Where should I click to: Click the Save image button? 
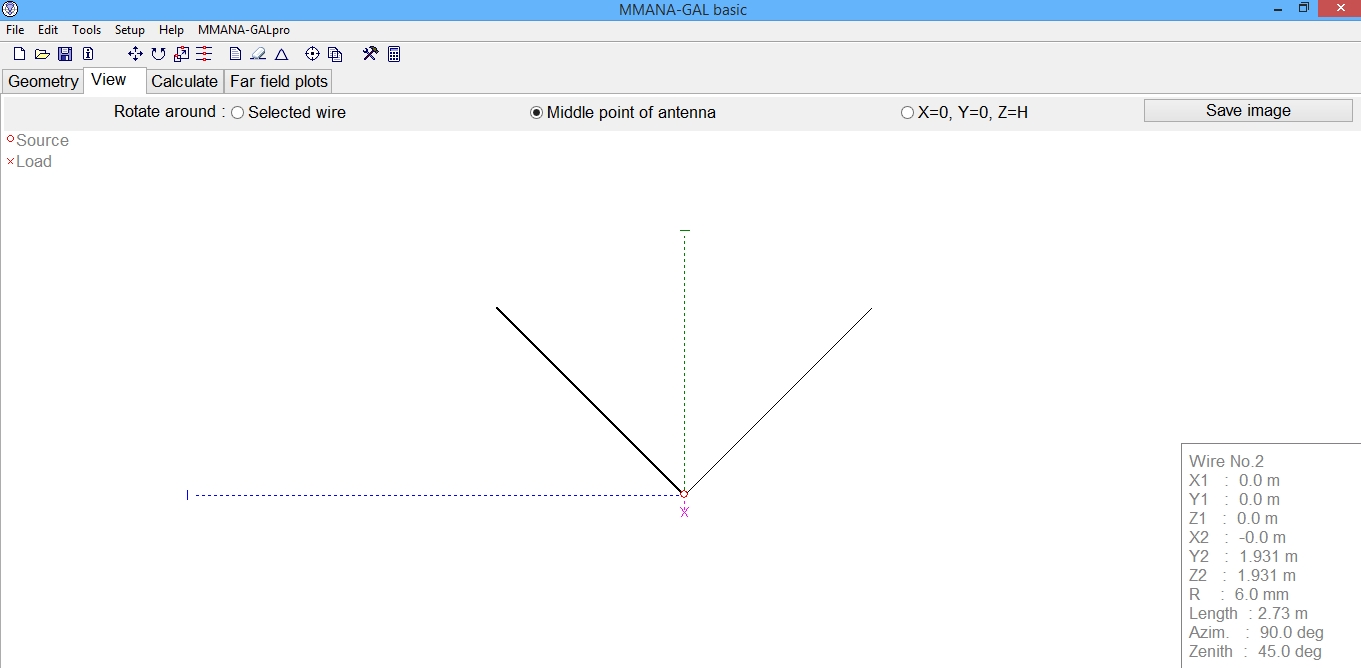(1248, 111)
